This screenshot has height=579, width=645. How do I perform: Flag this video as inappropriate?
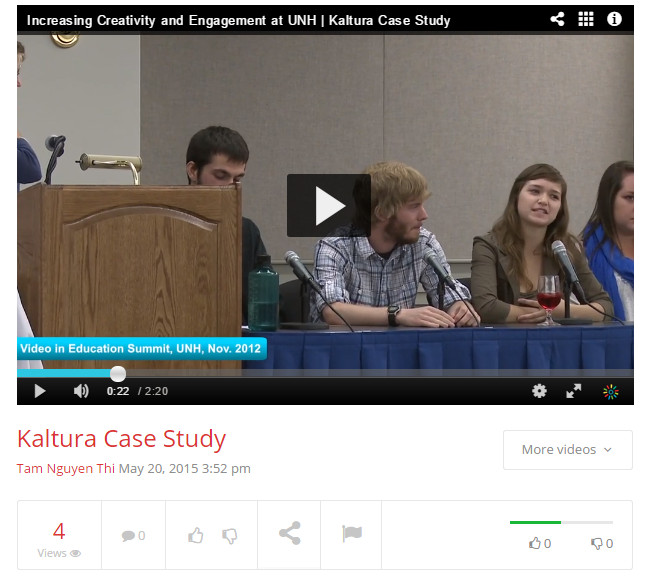[x=351, y=534]
